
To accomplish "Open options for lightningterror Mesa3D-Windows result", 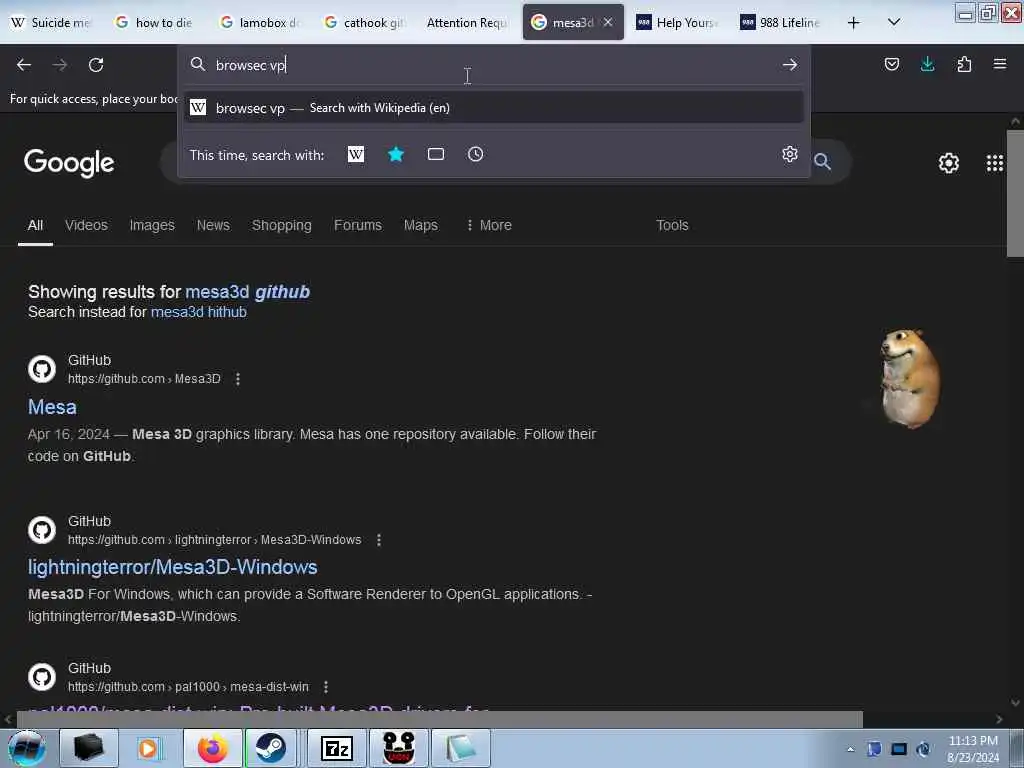I will point(379,540).
